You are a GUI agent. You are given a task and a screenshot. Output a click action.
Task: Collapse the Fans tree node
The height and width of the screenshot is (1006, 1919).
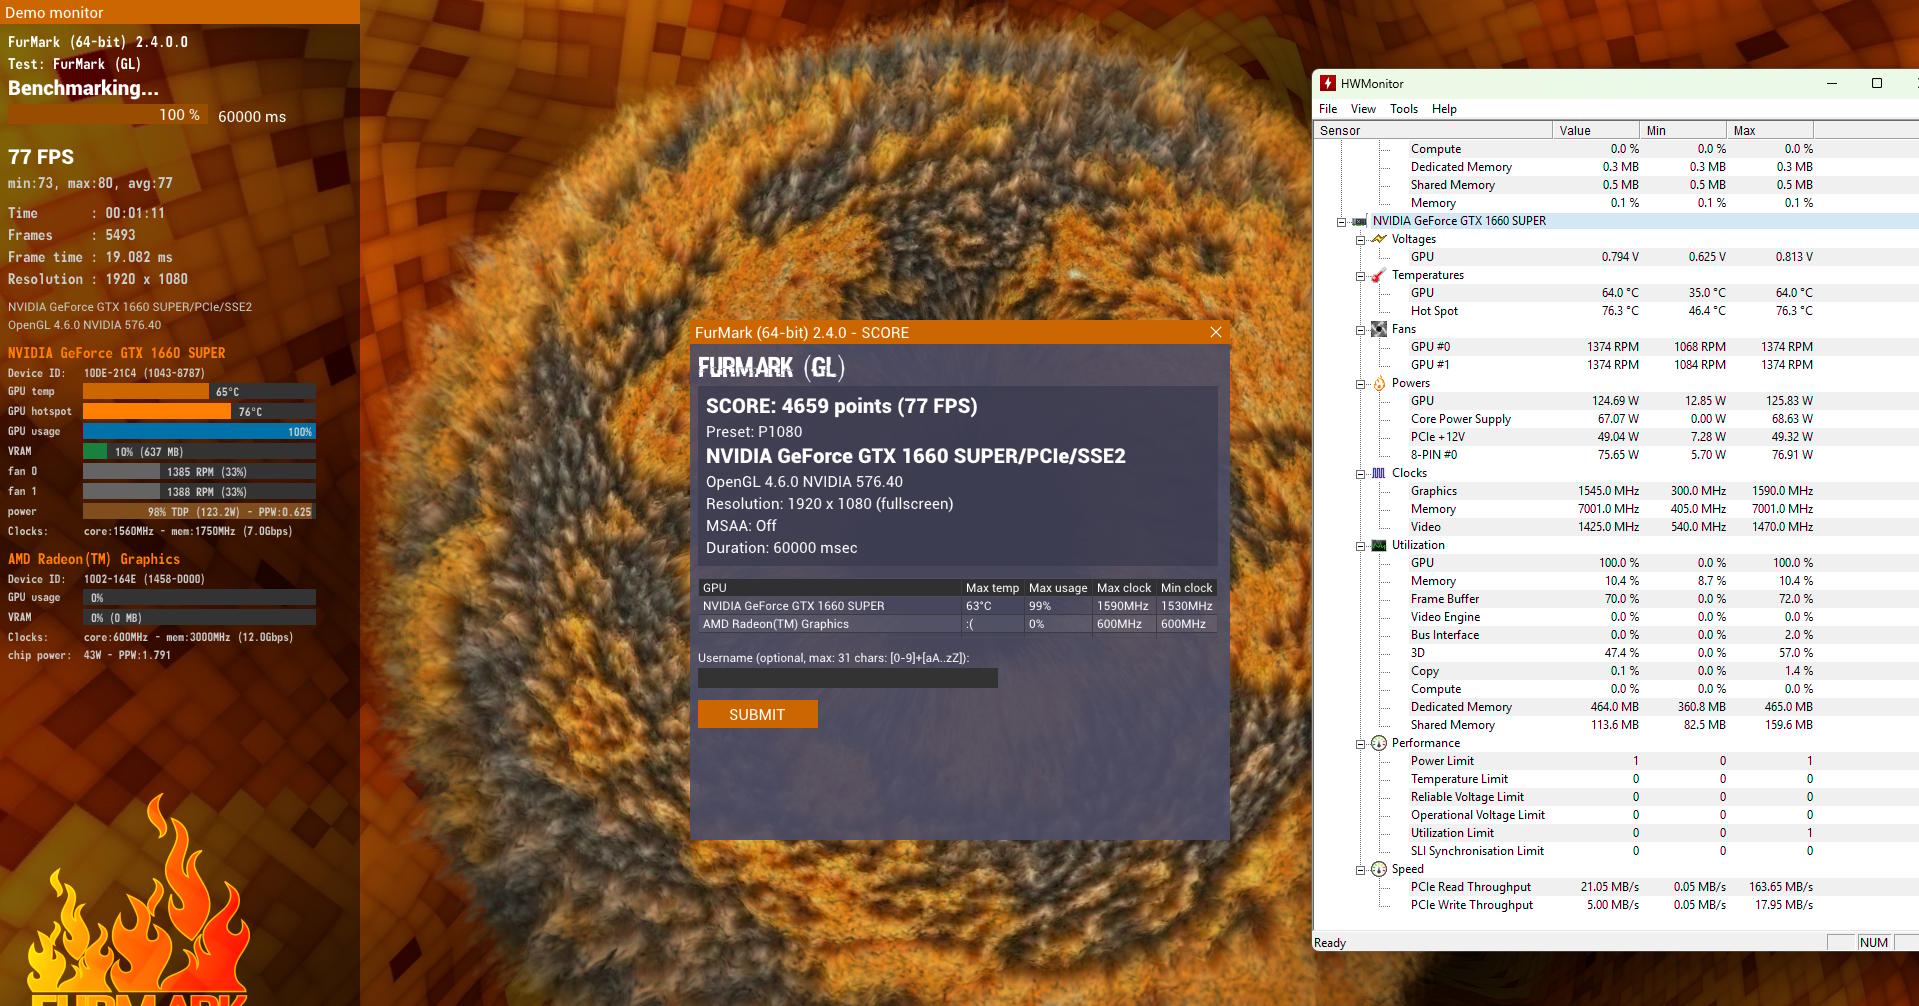coord(1360,330)
